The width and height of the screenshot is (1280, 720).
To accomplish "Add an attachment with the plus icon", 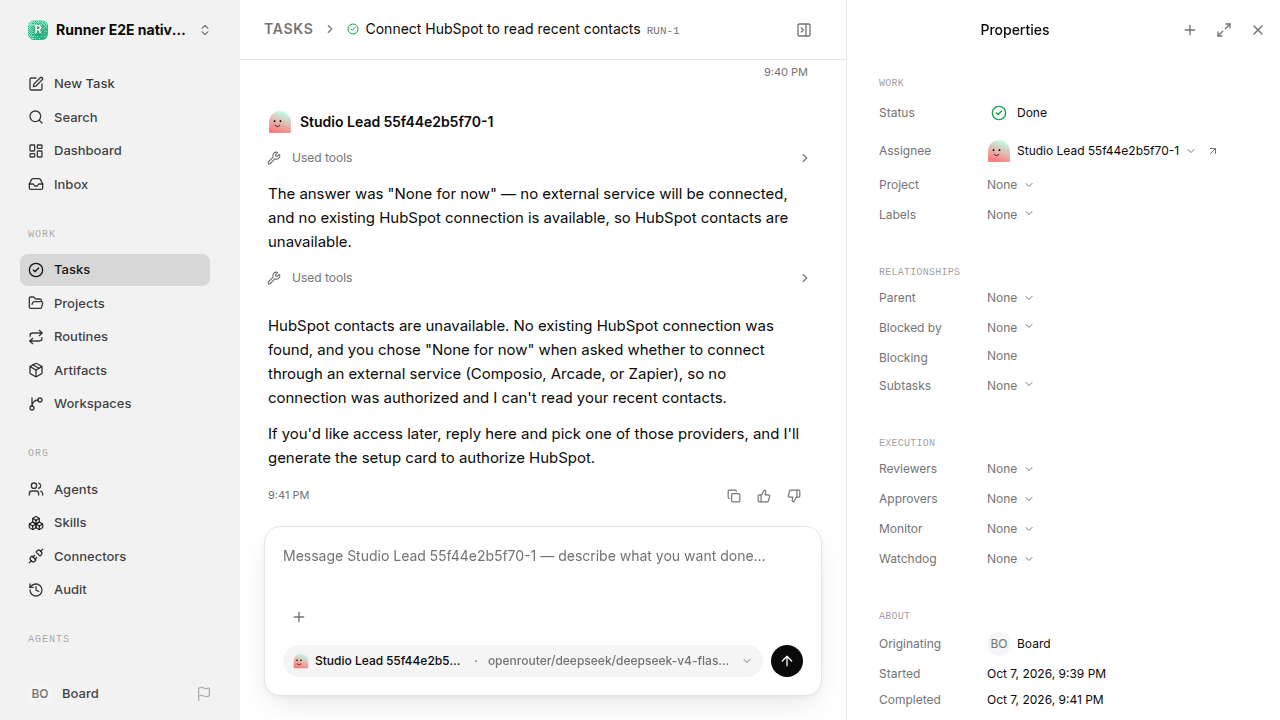I will pyautogui.click(x=299, y=617).
